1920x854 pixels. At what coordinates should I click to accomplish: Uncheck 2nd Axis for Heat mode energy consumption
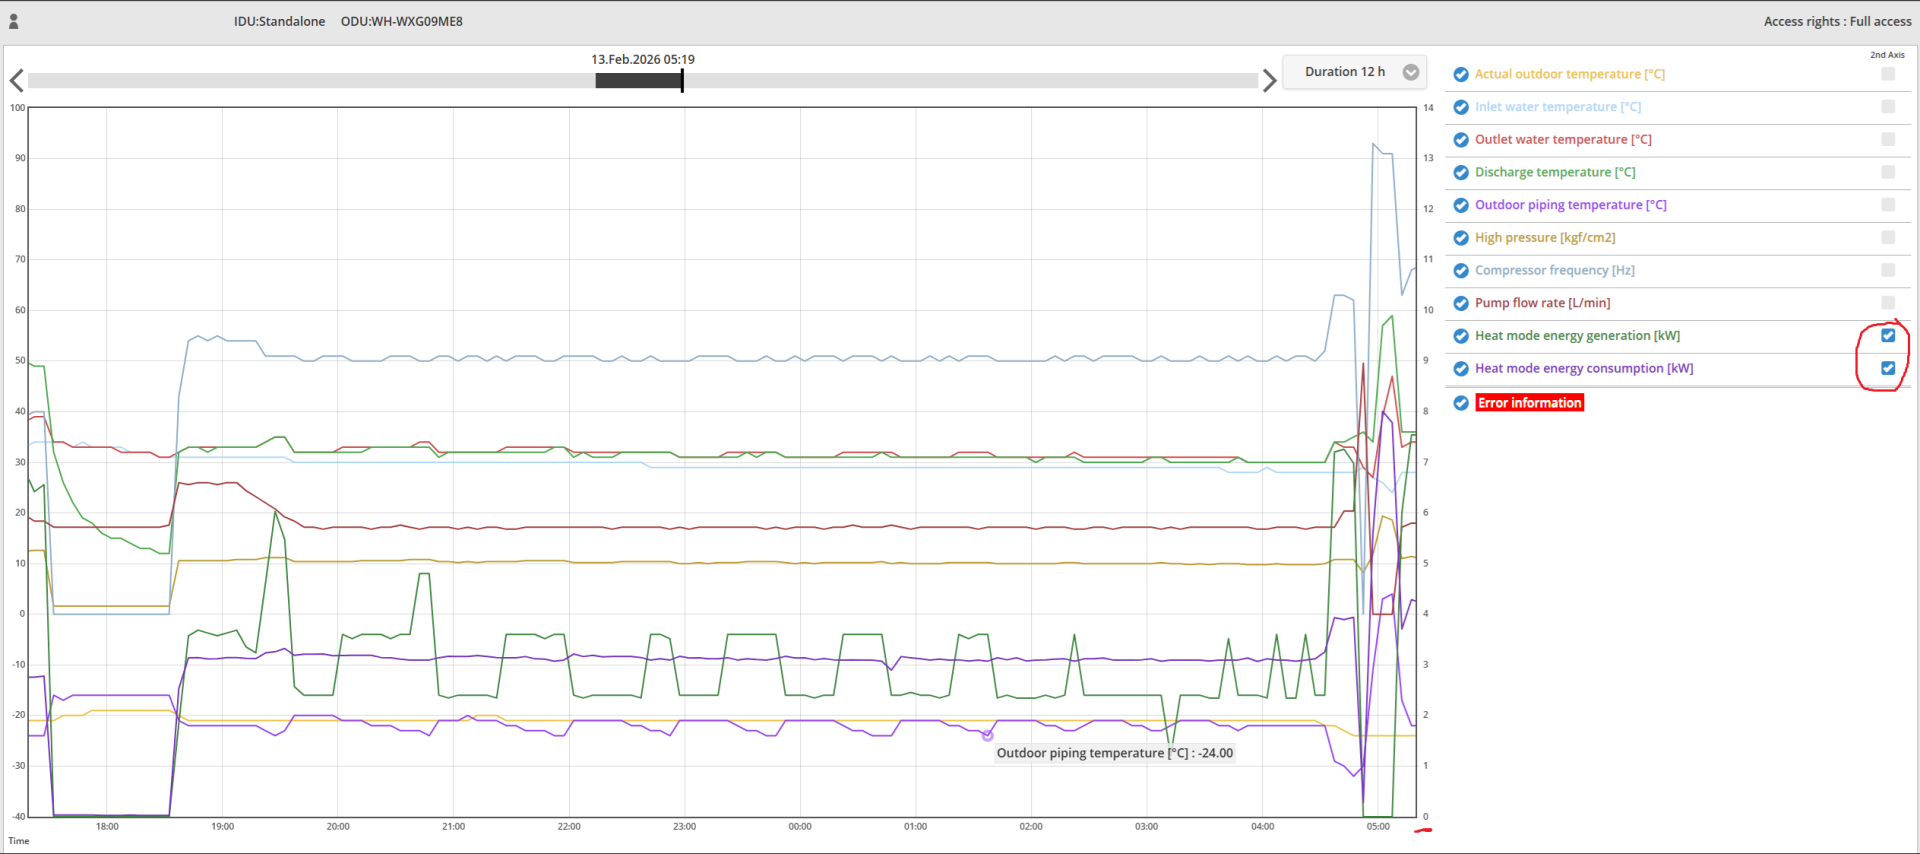point(1888,368)
